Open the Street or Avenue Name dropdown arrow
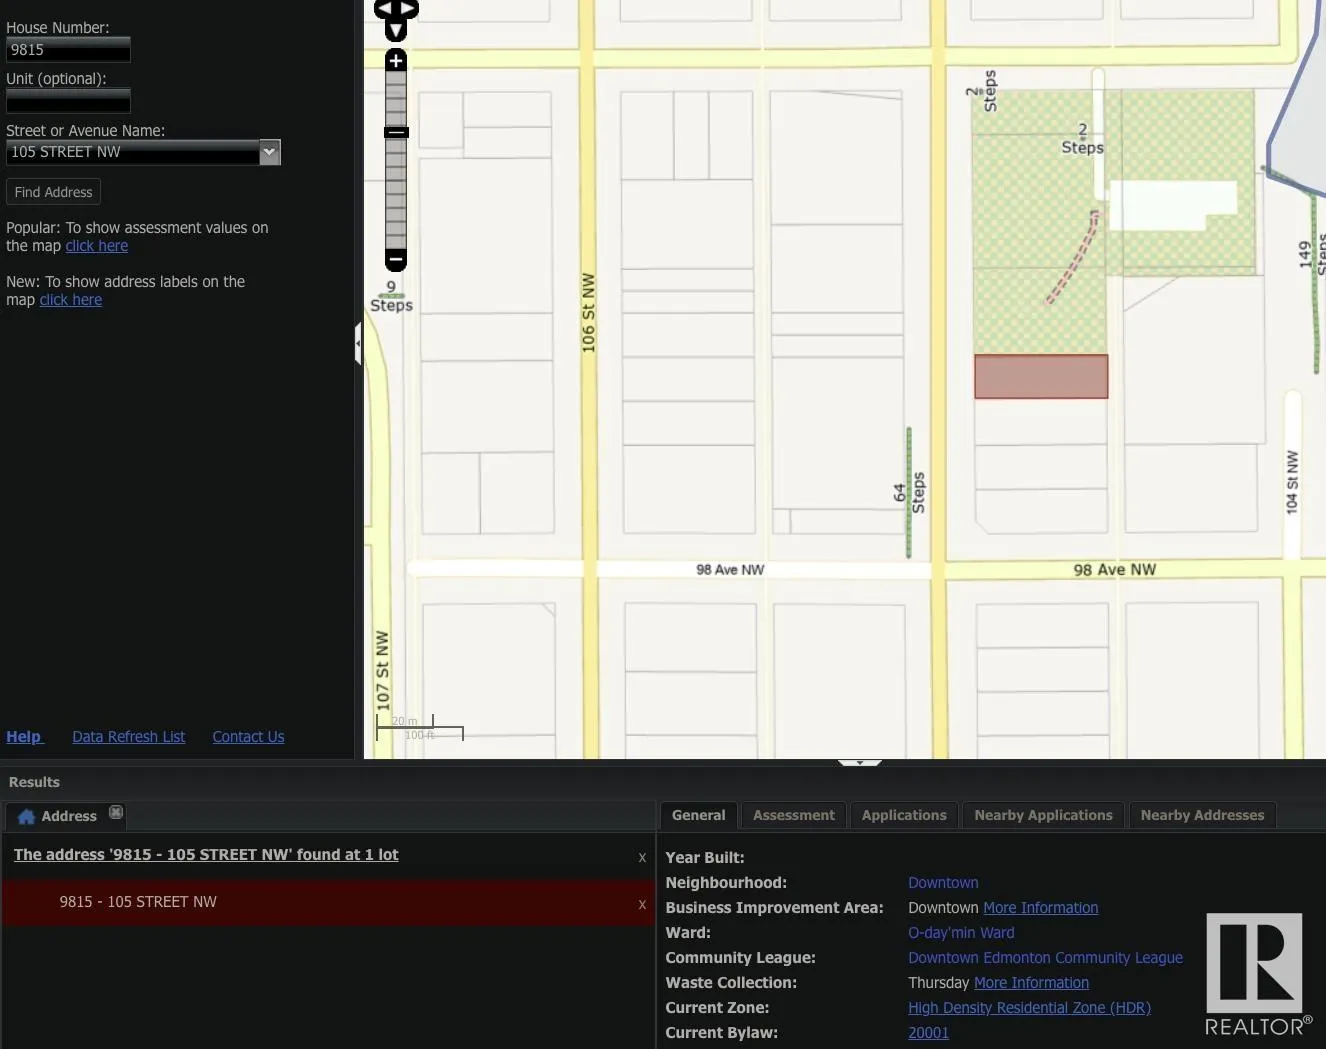This screenshot has height=1049, width=1326. point(269,152)
